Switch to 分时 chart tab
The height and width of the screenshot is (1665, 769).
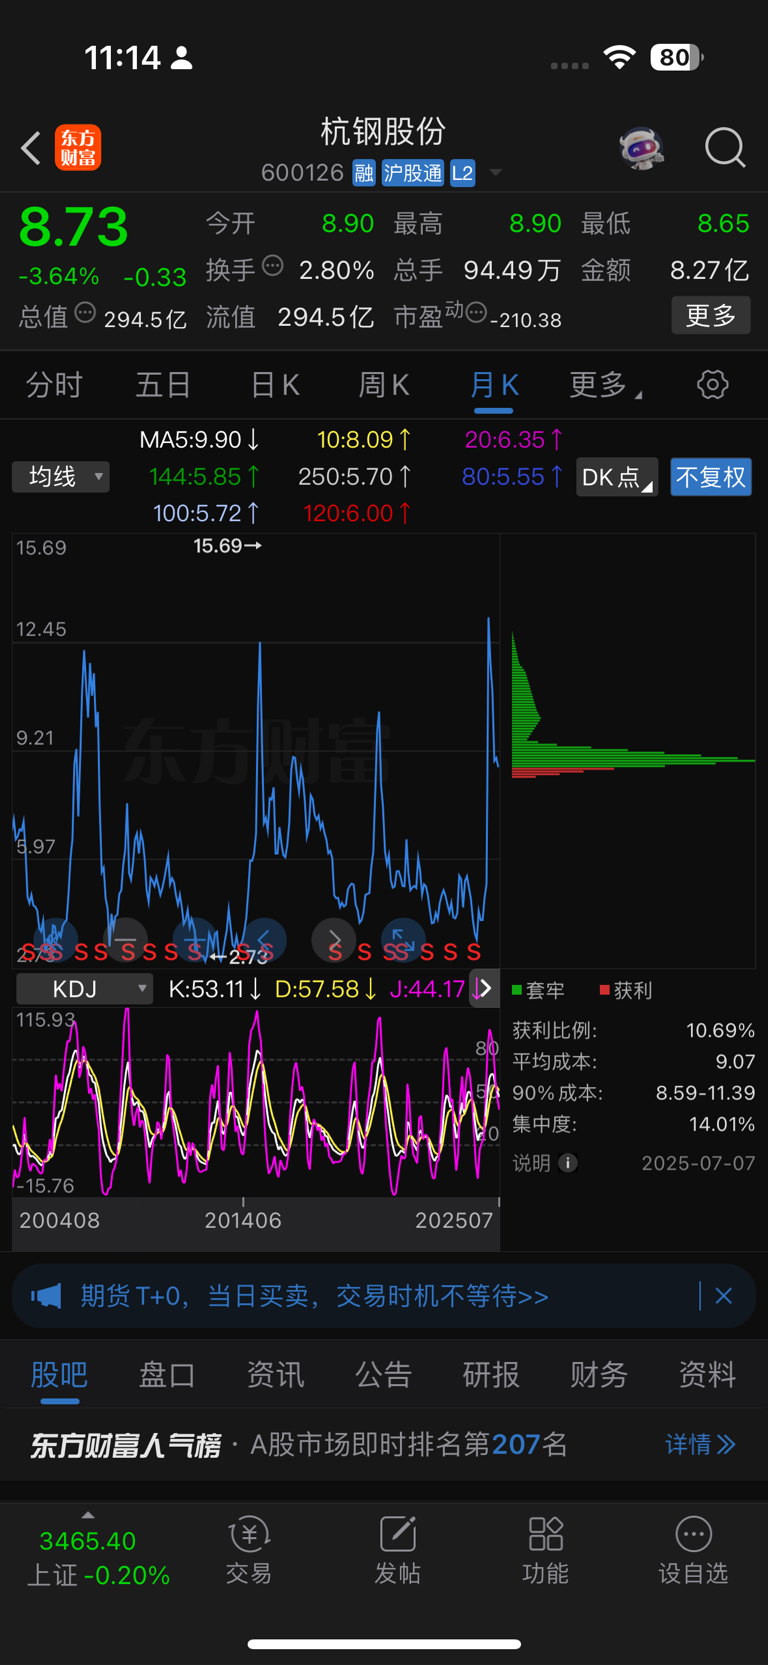54,385
